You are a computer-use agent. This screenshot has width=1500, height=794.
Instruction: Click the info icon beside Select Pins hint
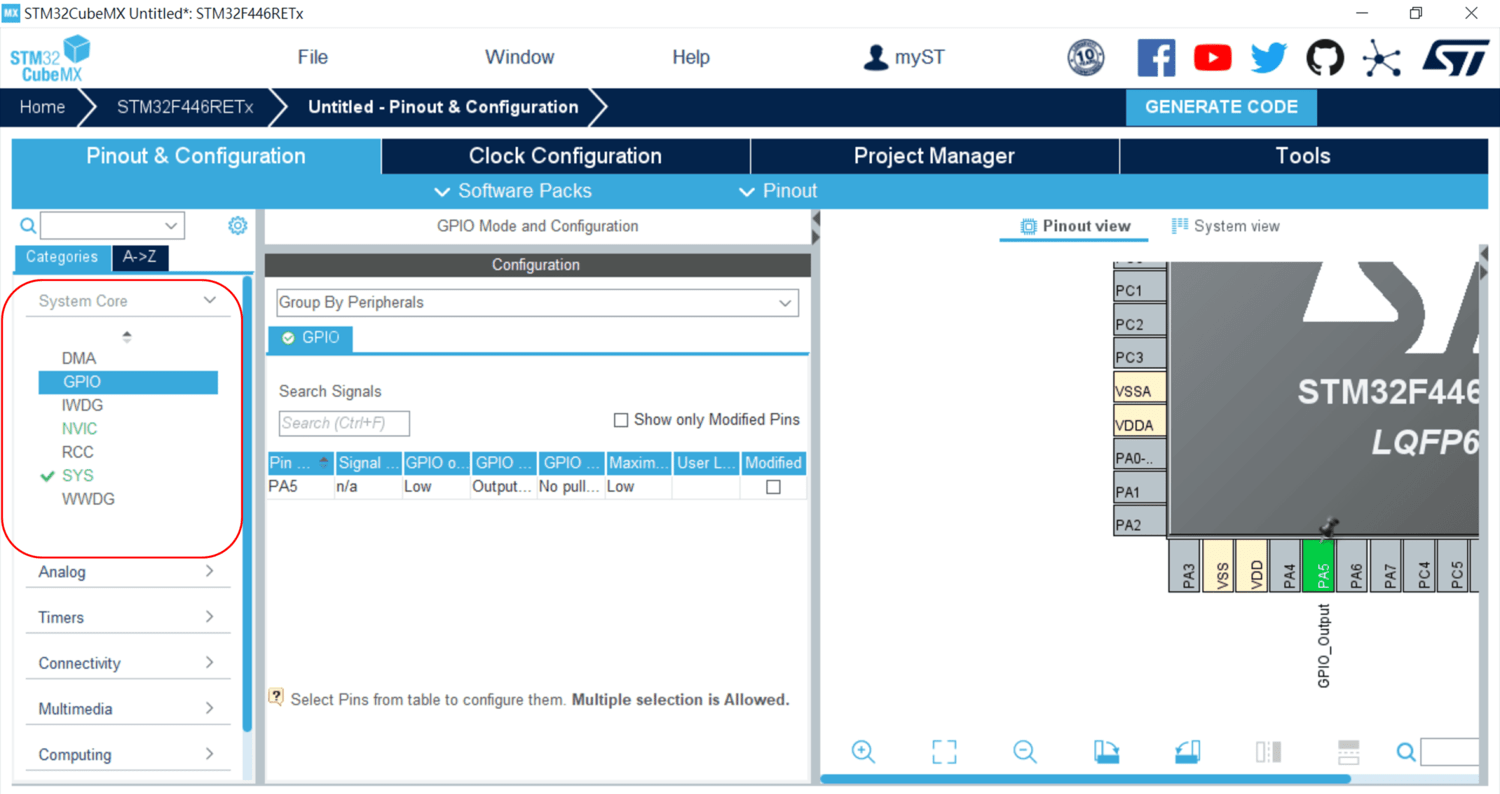[x=276, y=697]
